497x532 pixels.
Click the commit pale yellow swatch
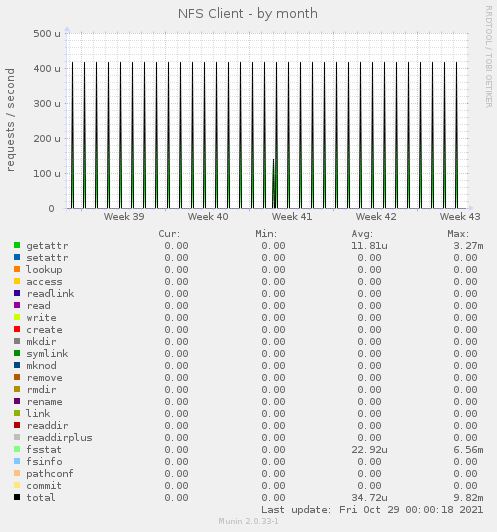click(17, 485)
